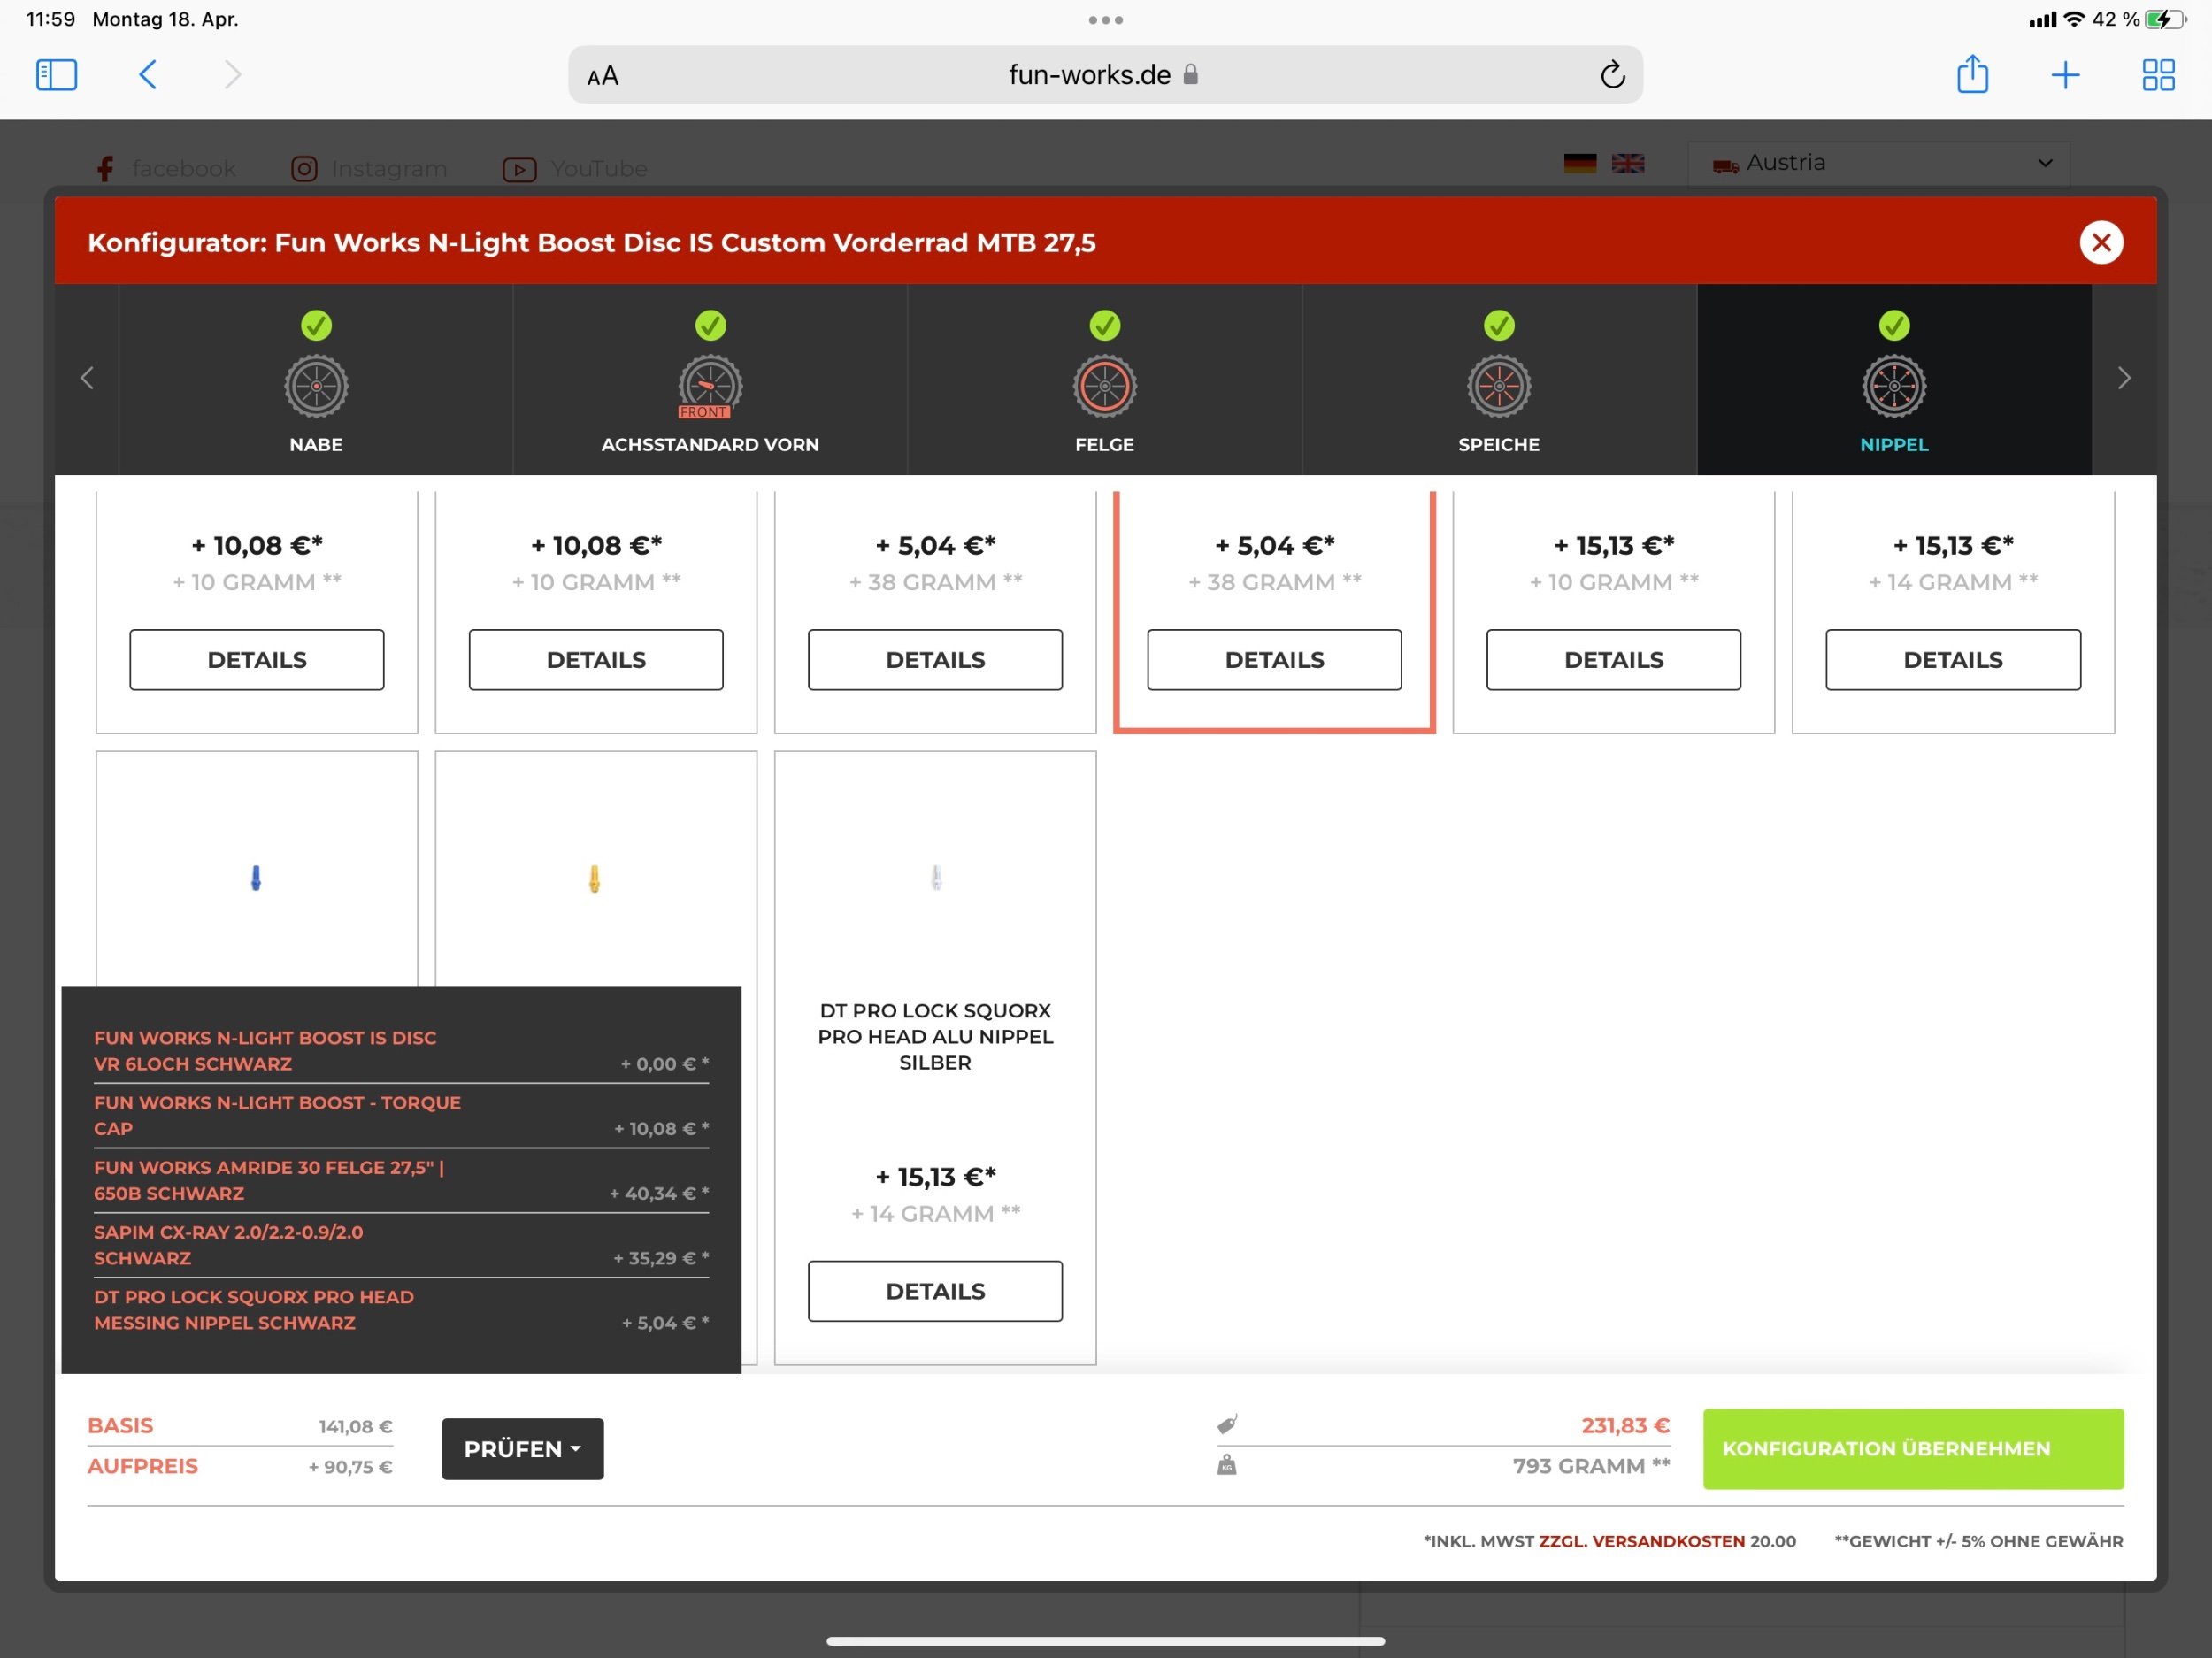Click the facebook link icon
This screenshot has width=2212, height=1658.
click(x=105, y=168)
